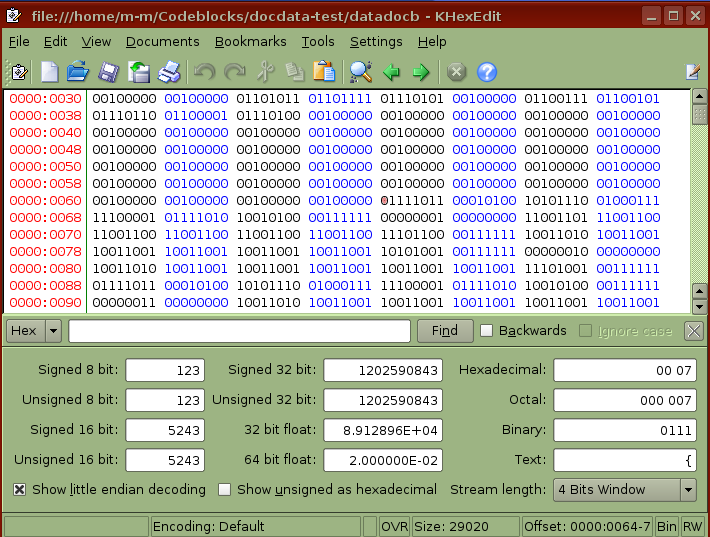Image resolution: width=710 pixels, height=537 pixels.
Task: Toggle RW mode in status bar
Action: [x=692, y=527]
